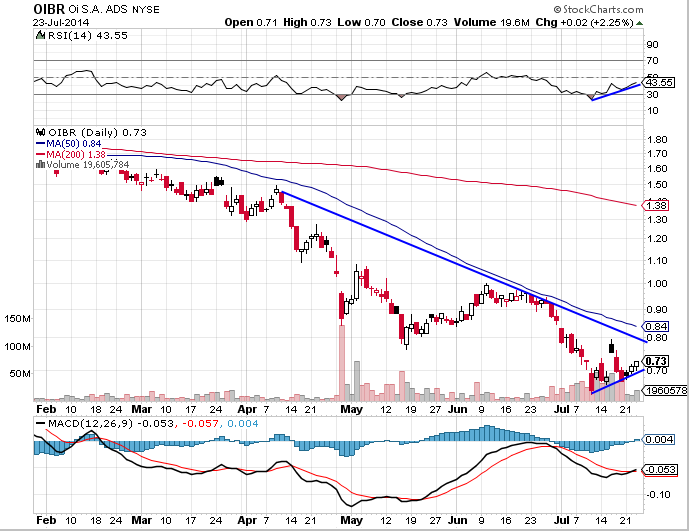This screenshot has height=531, width=689.
Task: Click the StockCharts.com copyright text
Action: click(598, 9)
